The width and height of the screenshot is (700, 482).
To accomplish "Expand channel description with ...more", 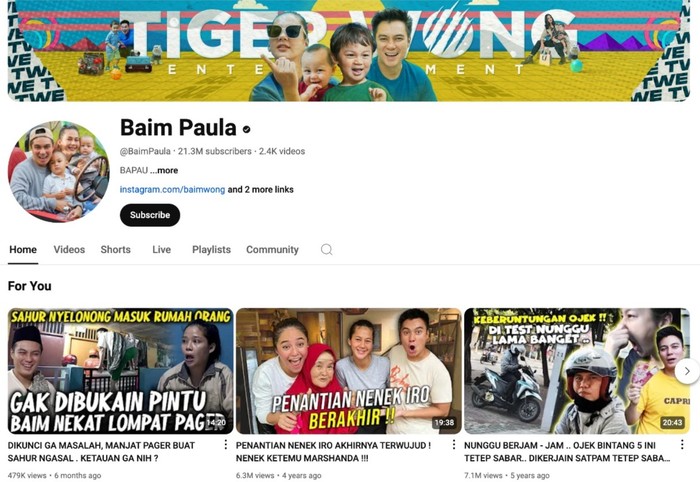I will tap(164, 170).
